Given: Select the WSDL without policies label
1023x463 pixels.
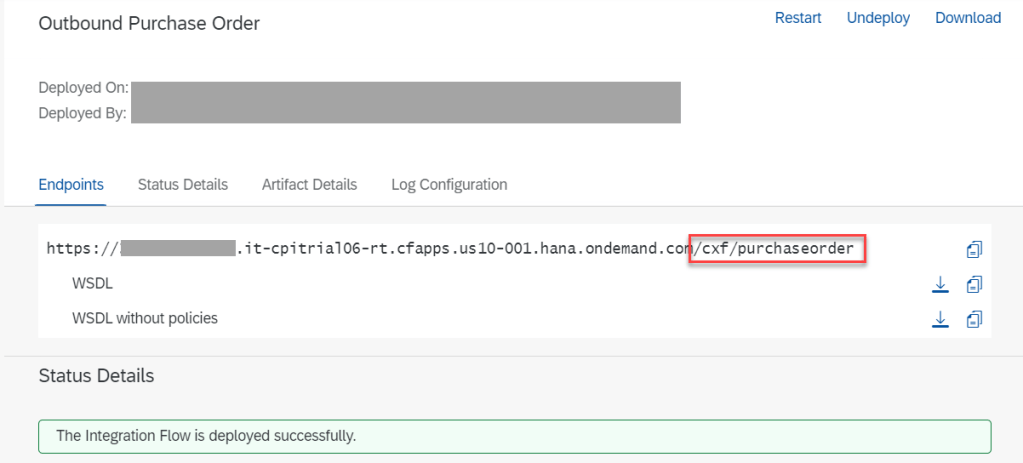Looking at the screenshot, I should pyautogui.click(x=145, y=318).
